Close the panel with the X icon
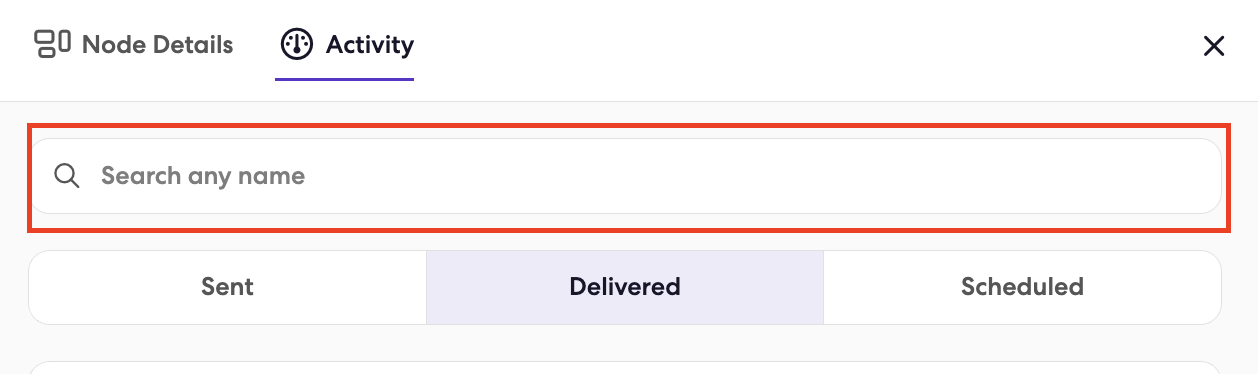Screen dimensions: 1258x374 (1213, 46)
